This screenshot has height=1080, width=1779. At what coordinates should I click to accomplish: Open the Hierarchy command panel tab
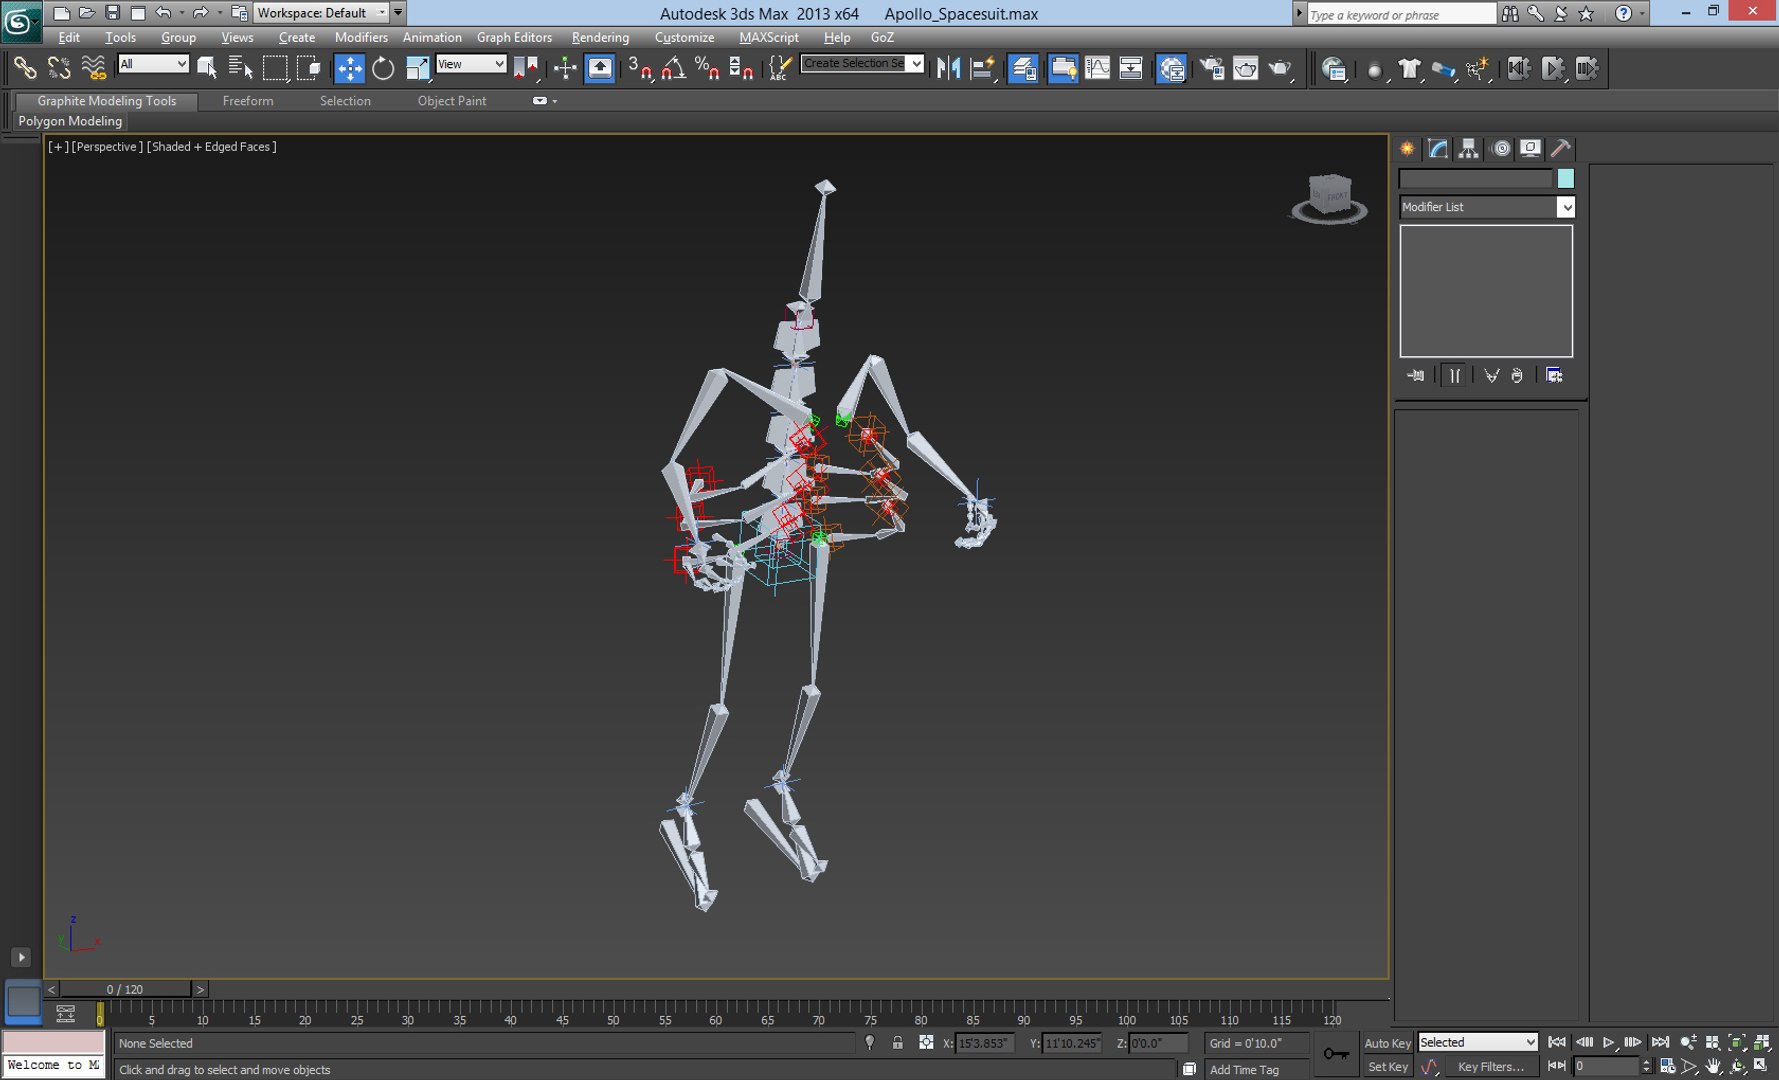point(1468,149)
